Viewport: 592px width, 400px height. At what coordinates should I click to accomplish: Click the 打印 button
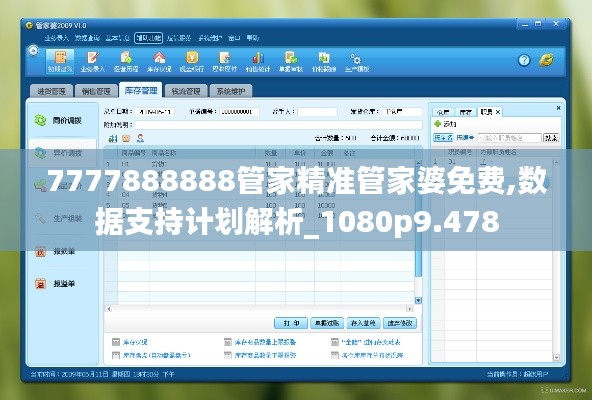(x=291, y=323)
